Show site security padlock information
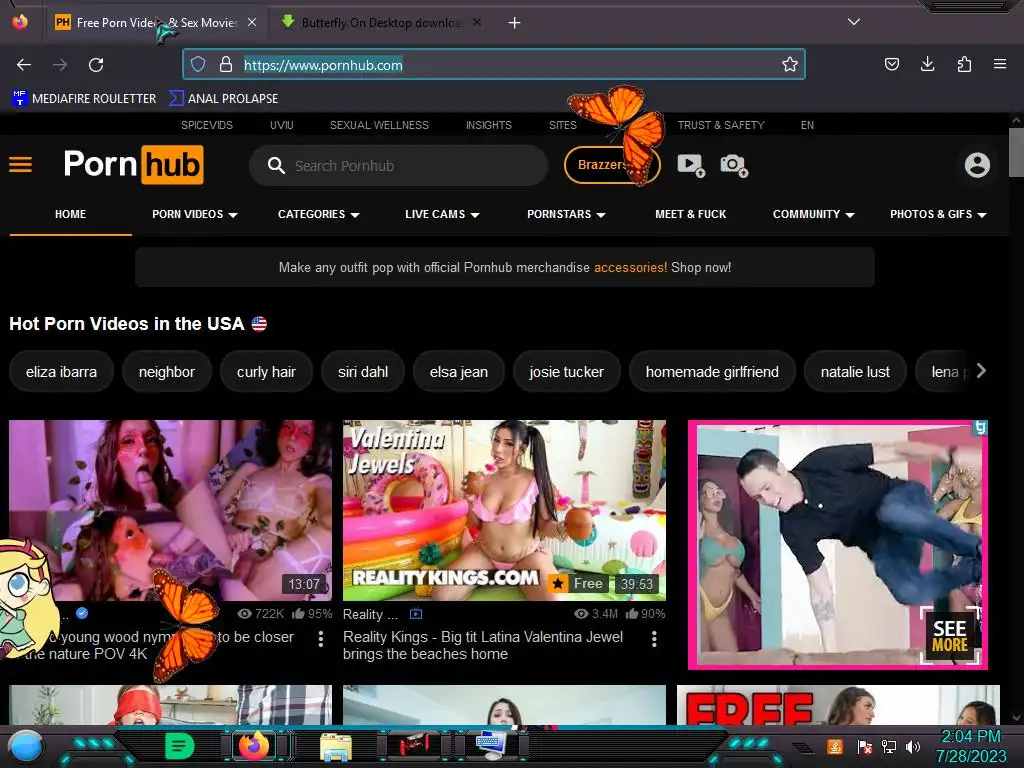 [226, 64]
